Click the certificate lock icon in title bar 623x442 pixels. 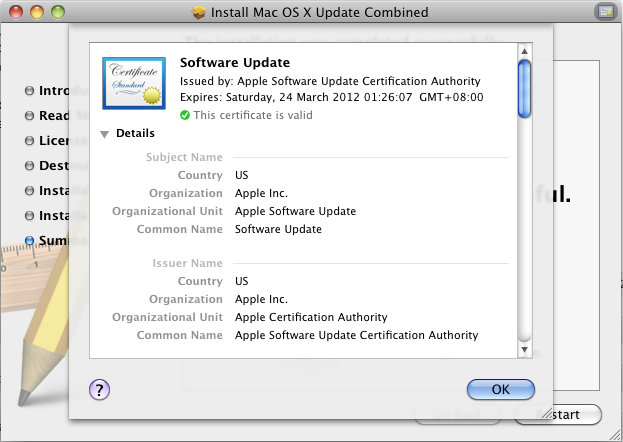click(x=606, y=12)
